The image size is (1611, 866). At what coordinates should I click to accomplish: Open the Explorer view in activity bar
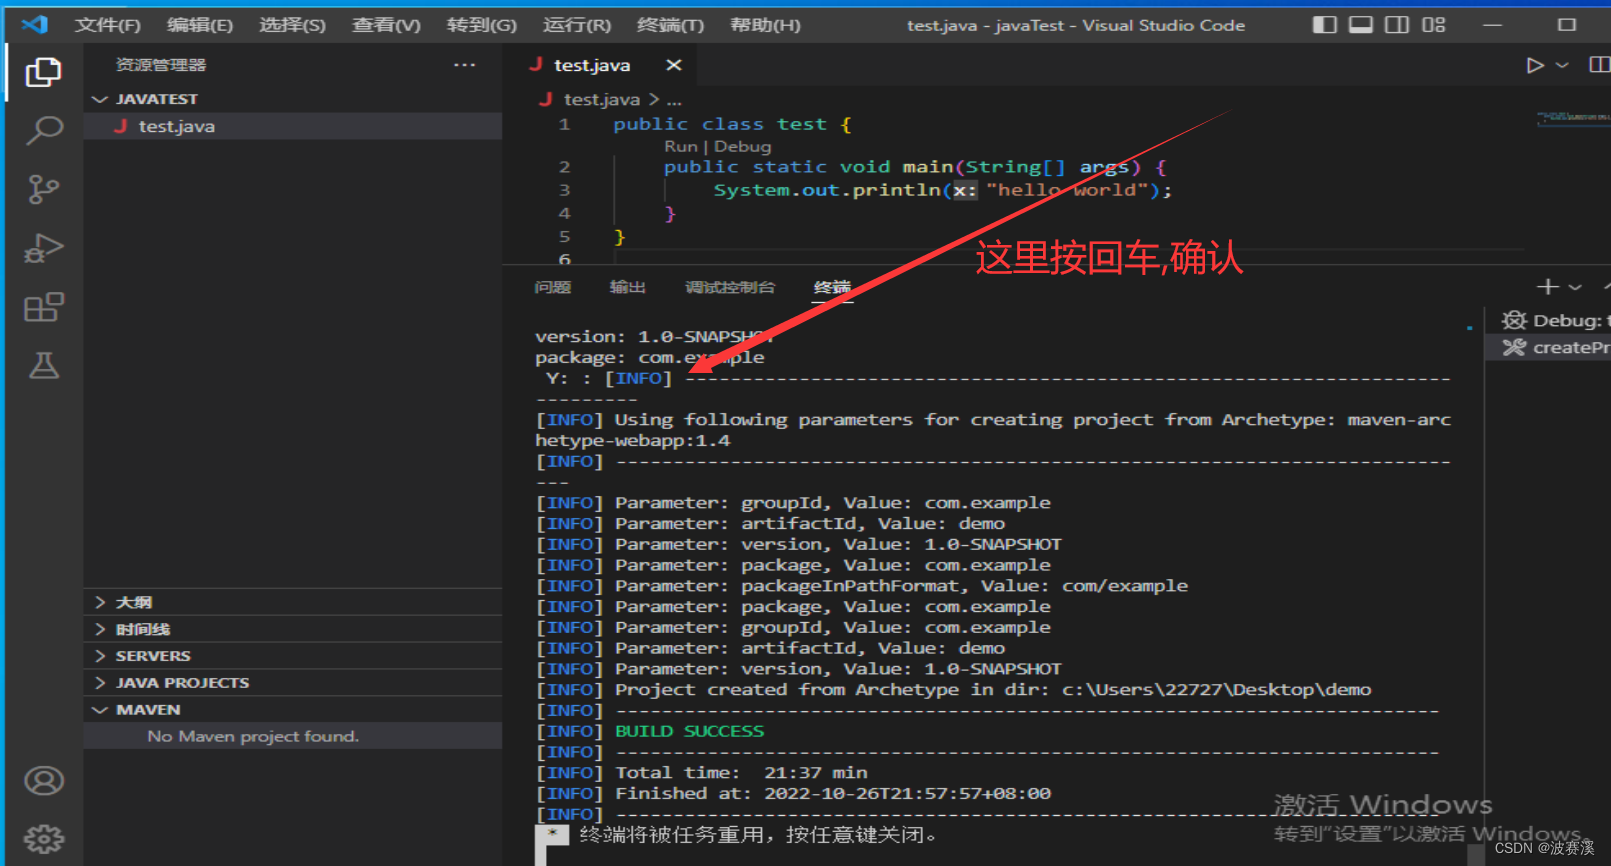(43, 72)
